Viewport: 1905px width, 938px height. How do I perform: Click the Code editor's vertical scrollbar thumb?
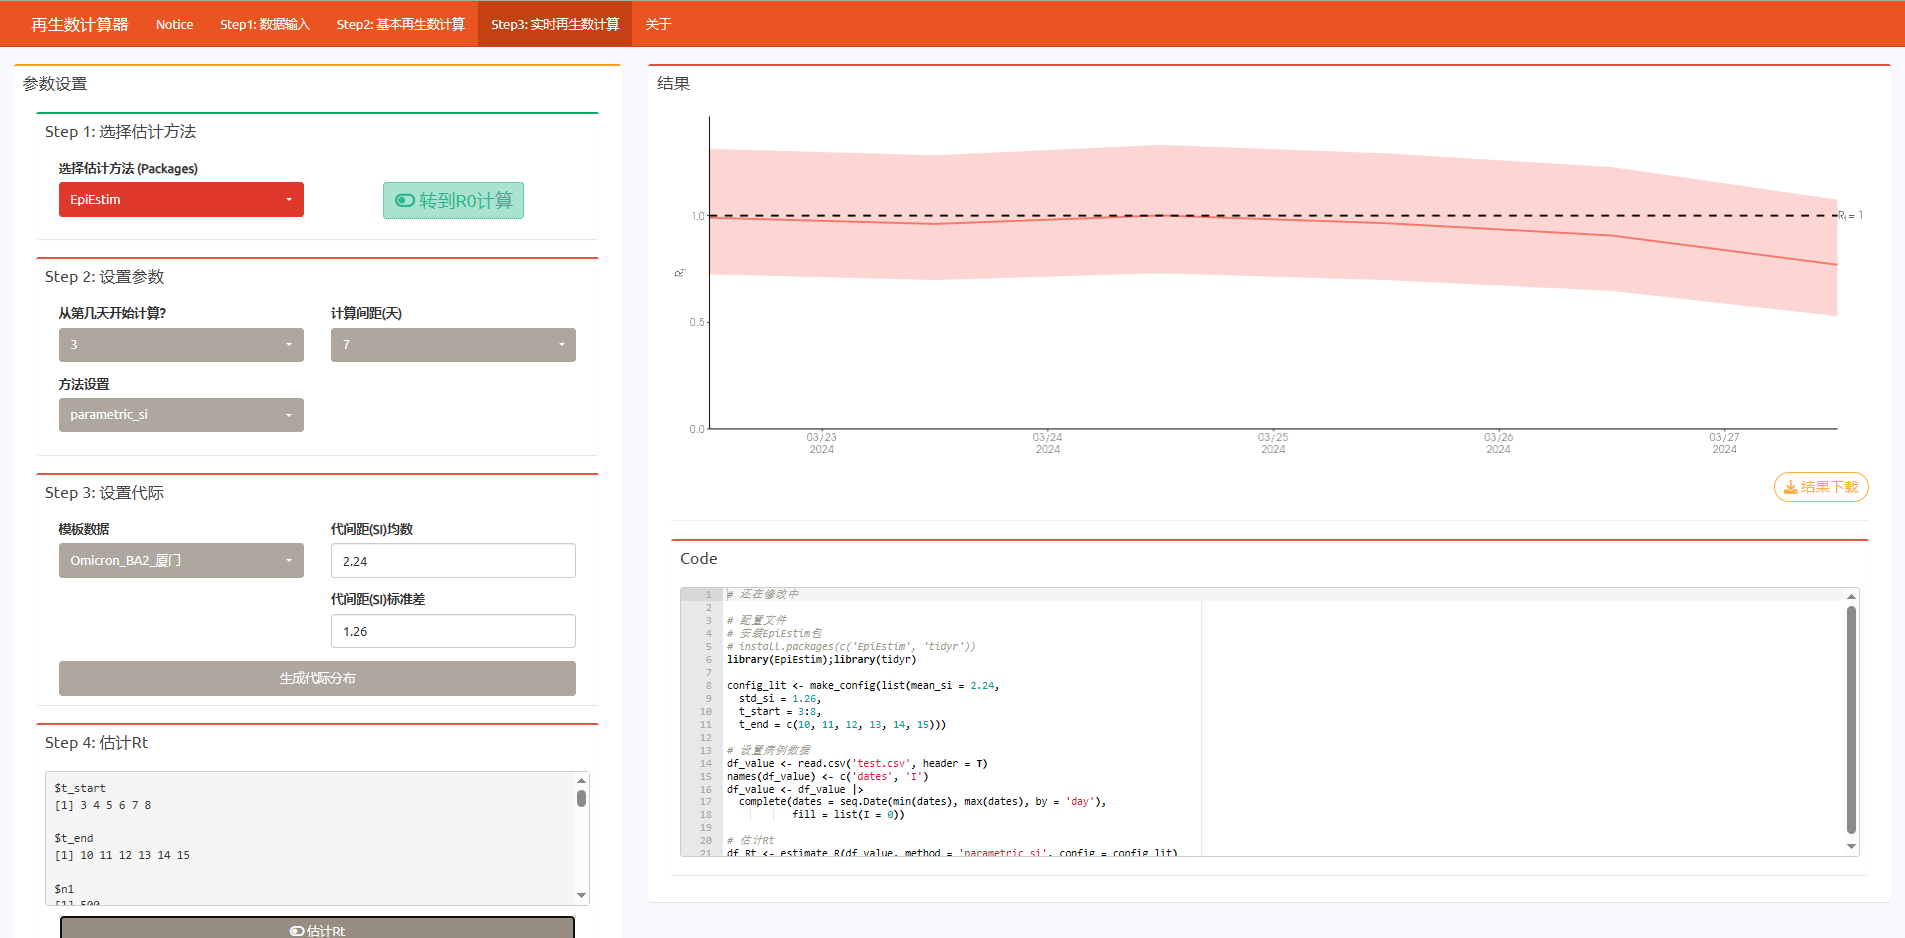pos(1851,718)
